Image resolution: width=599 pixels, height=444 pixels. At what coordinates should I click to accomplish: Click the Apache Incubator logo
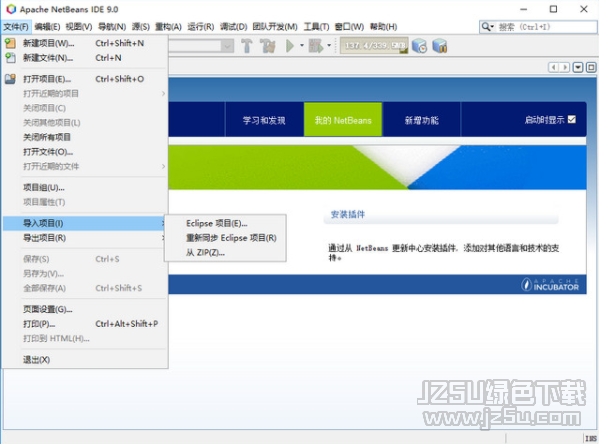point(550,284)
